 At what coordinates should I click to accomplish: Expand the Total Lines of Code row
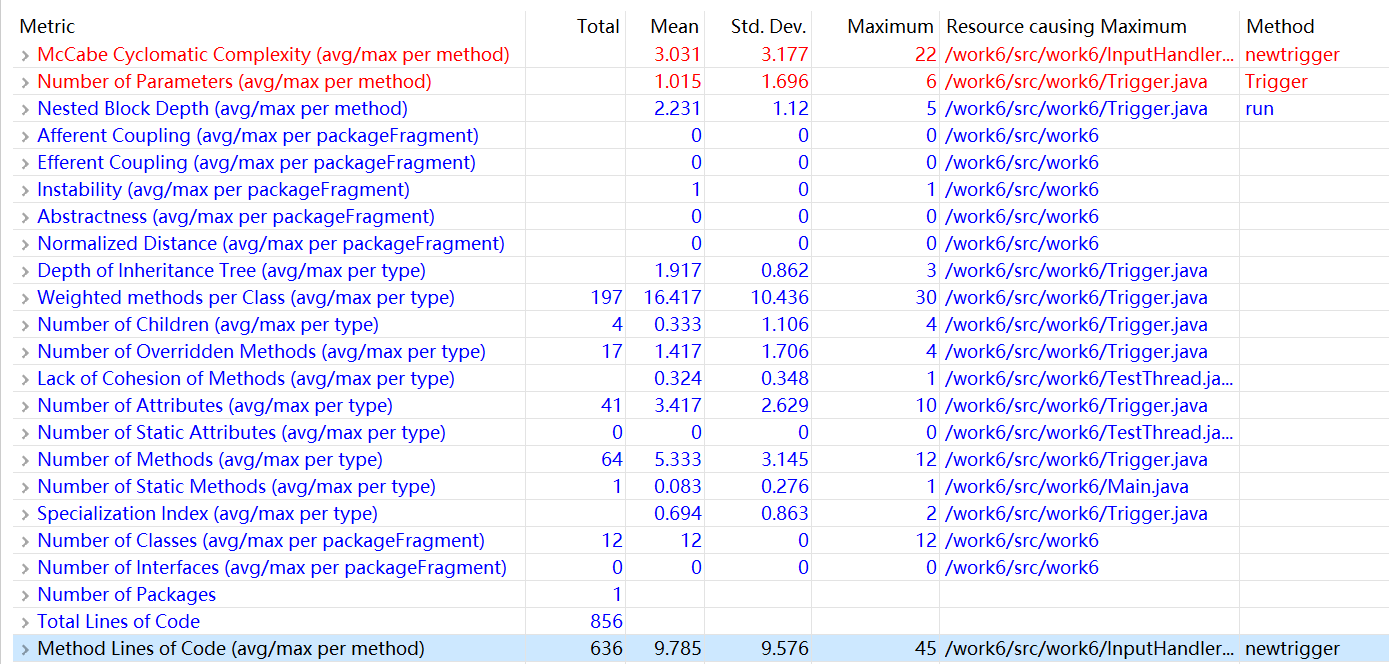(25, 622)
